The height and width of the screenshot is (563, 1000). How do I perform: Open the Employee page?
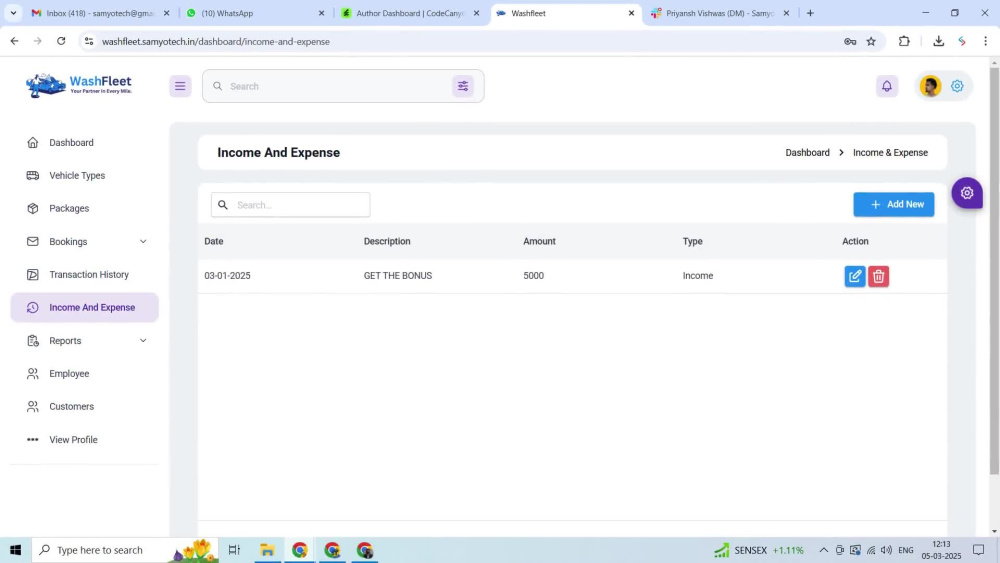point(69,374)
